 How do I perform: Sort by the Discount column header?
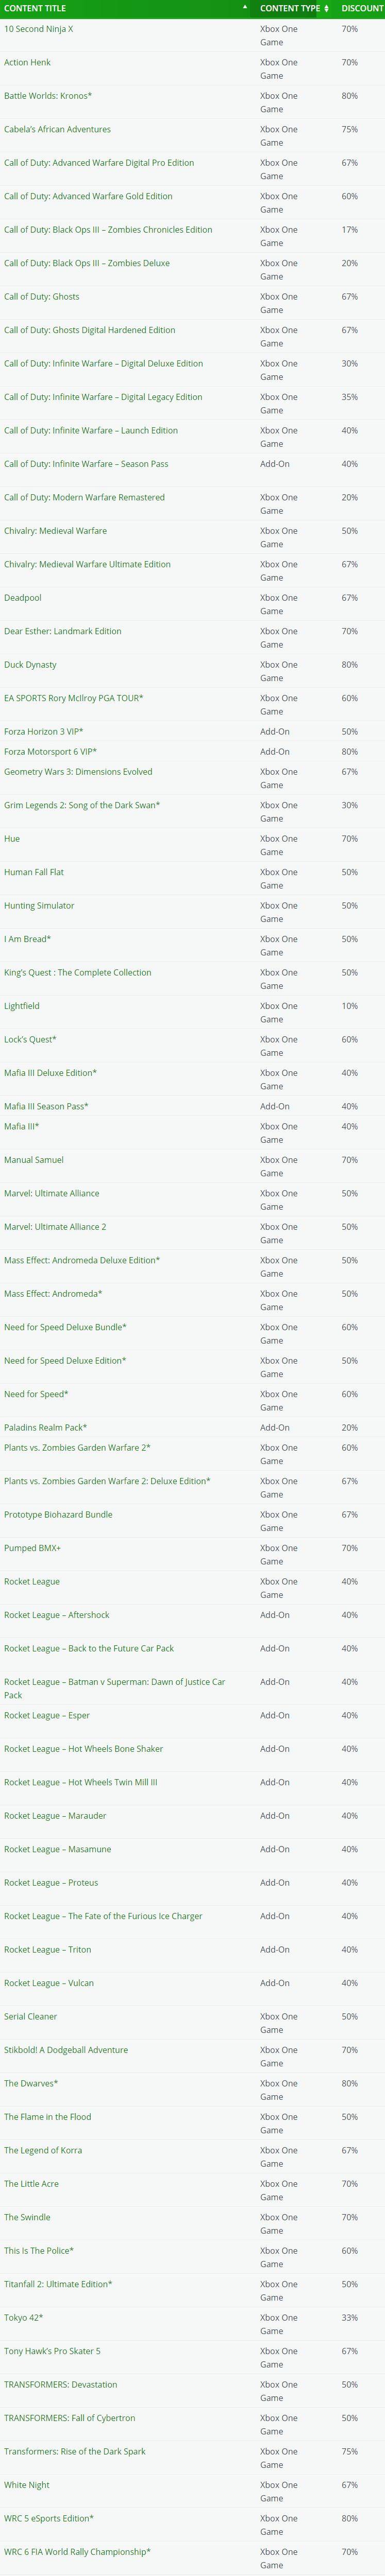point(362,8)
